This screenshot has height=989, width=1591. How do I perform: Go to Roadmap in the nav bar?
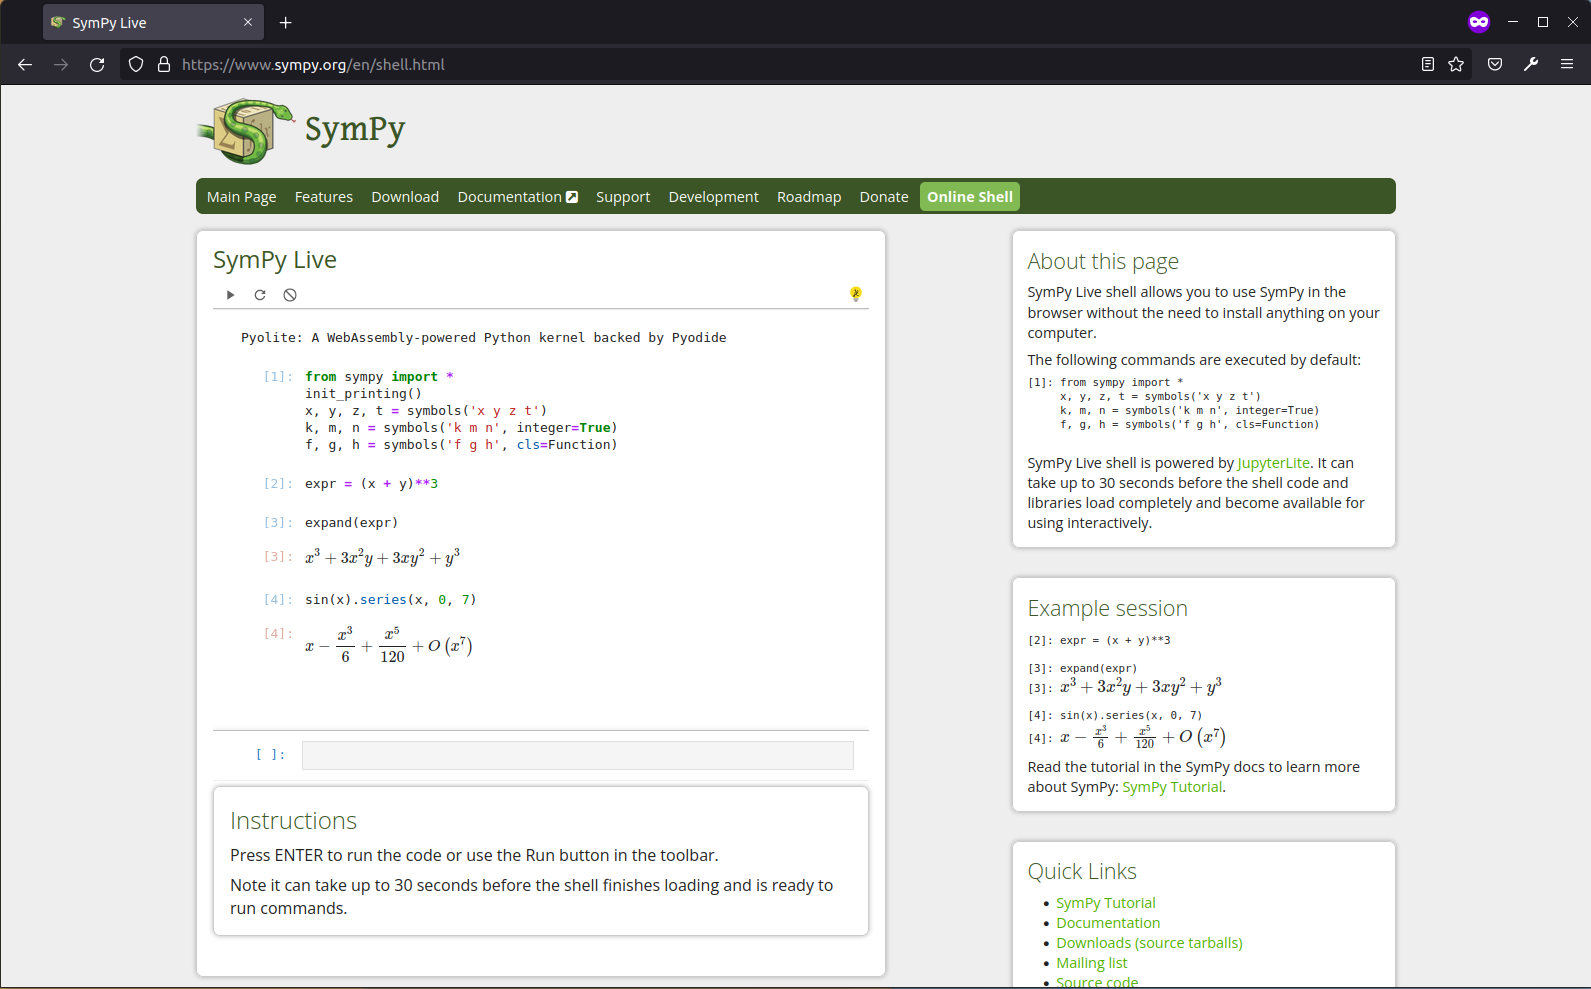[x=809, y=197]
